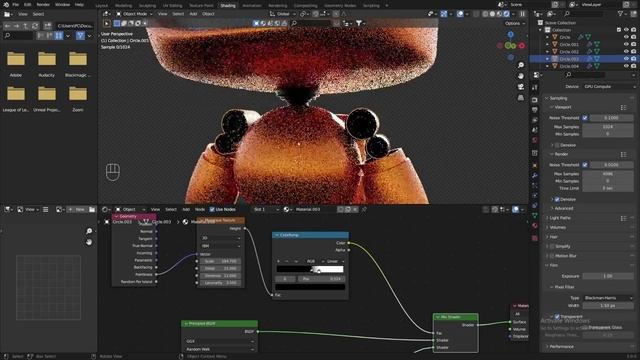Open Blackman-Harris pixel filter type dropdown
This screenshot has height=360, width=640.
click(x=609, y=298)
